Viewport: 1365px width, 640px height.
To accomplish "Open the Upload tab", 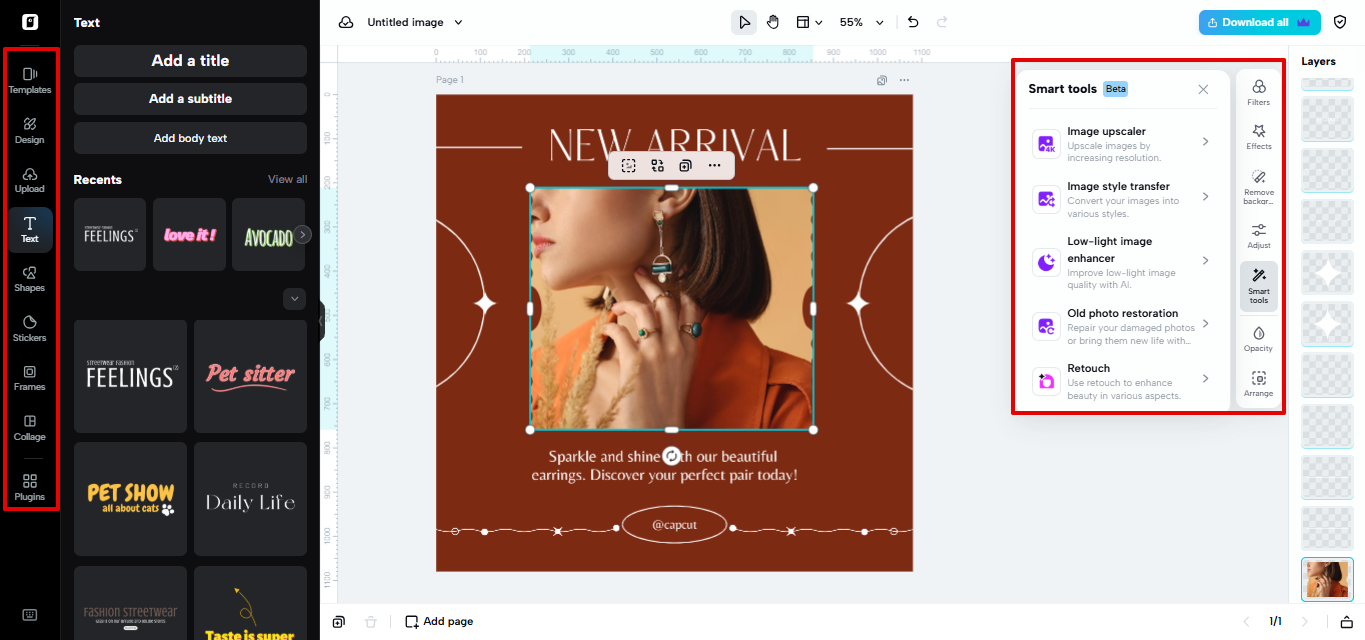I will point(30,179).
